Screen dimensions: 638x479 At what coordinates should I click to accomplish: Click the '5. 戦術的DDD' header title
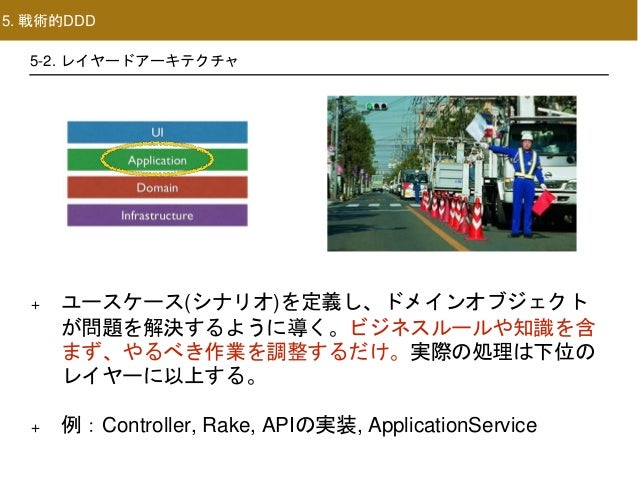pyautogui.click(x=48, y=21)
